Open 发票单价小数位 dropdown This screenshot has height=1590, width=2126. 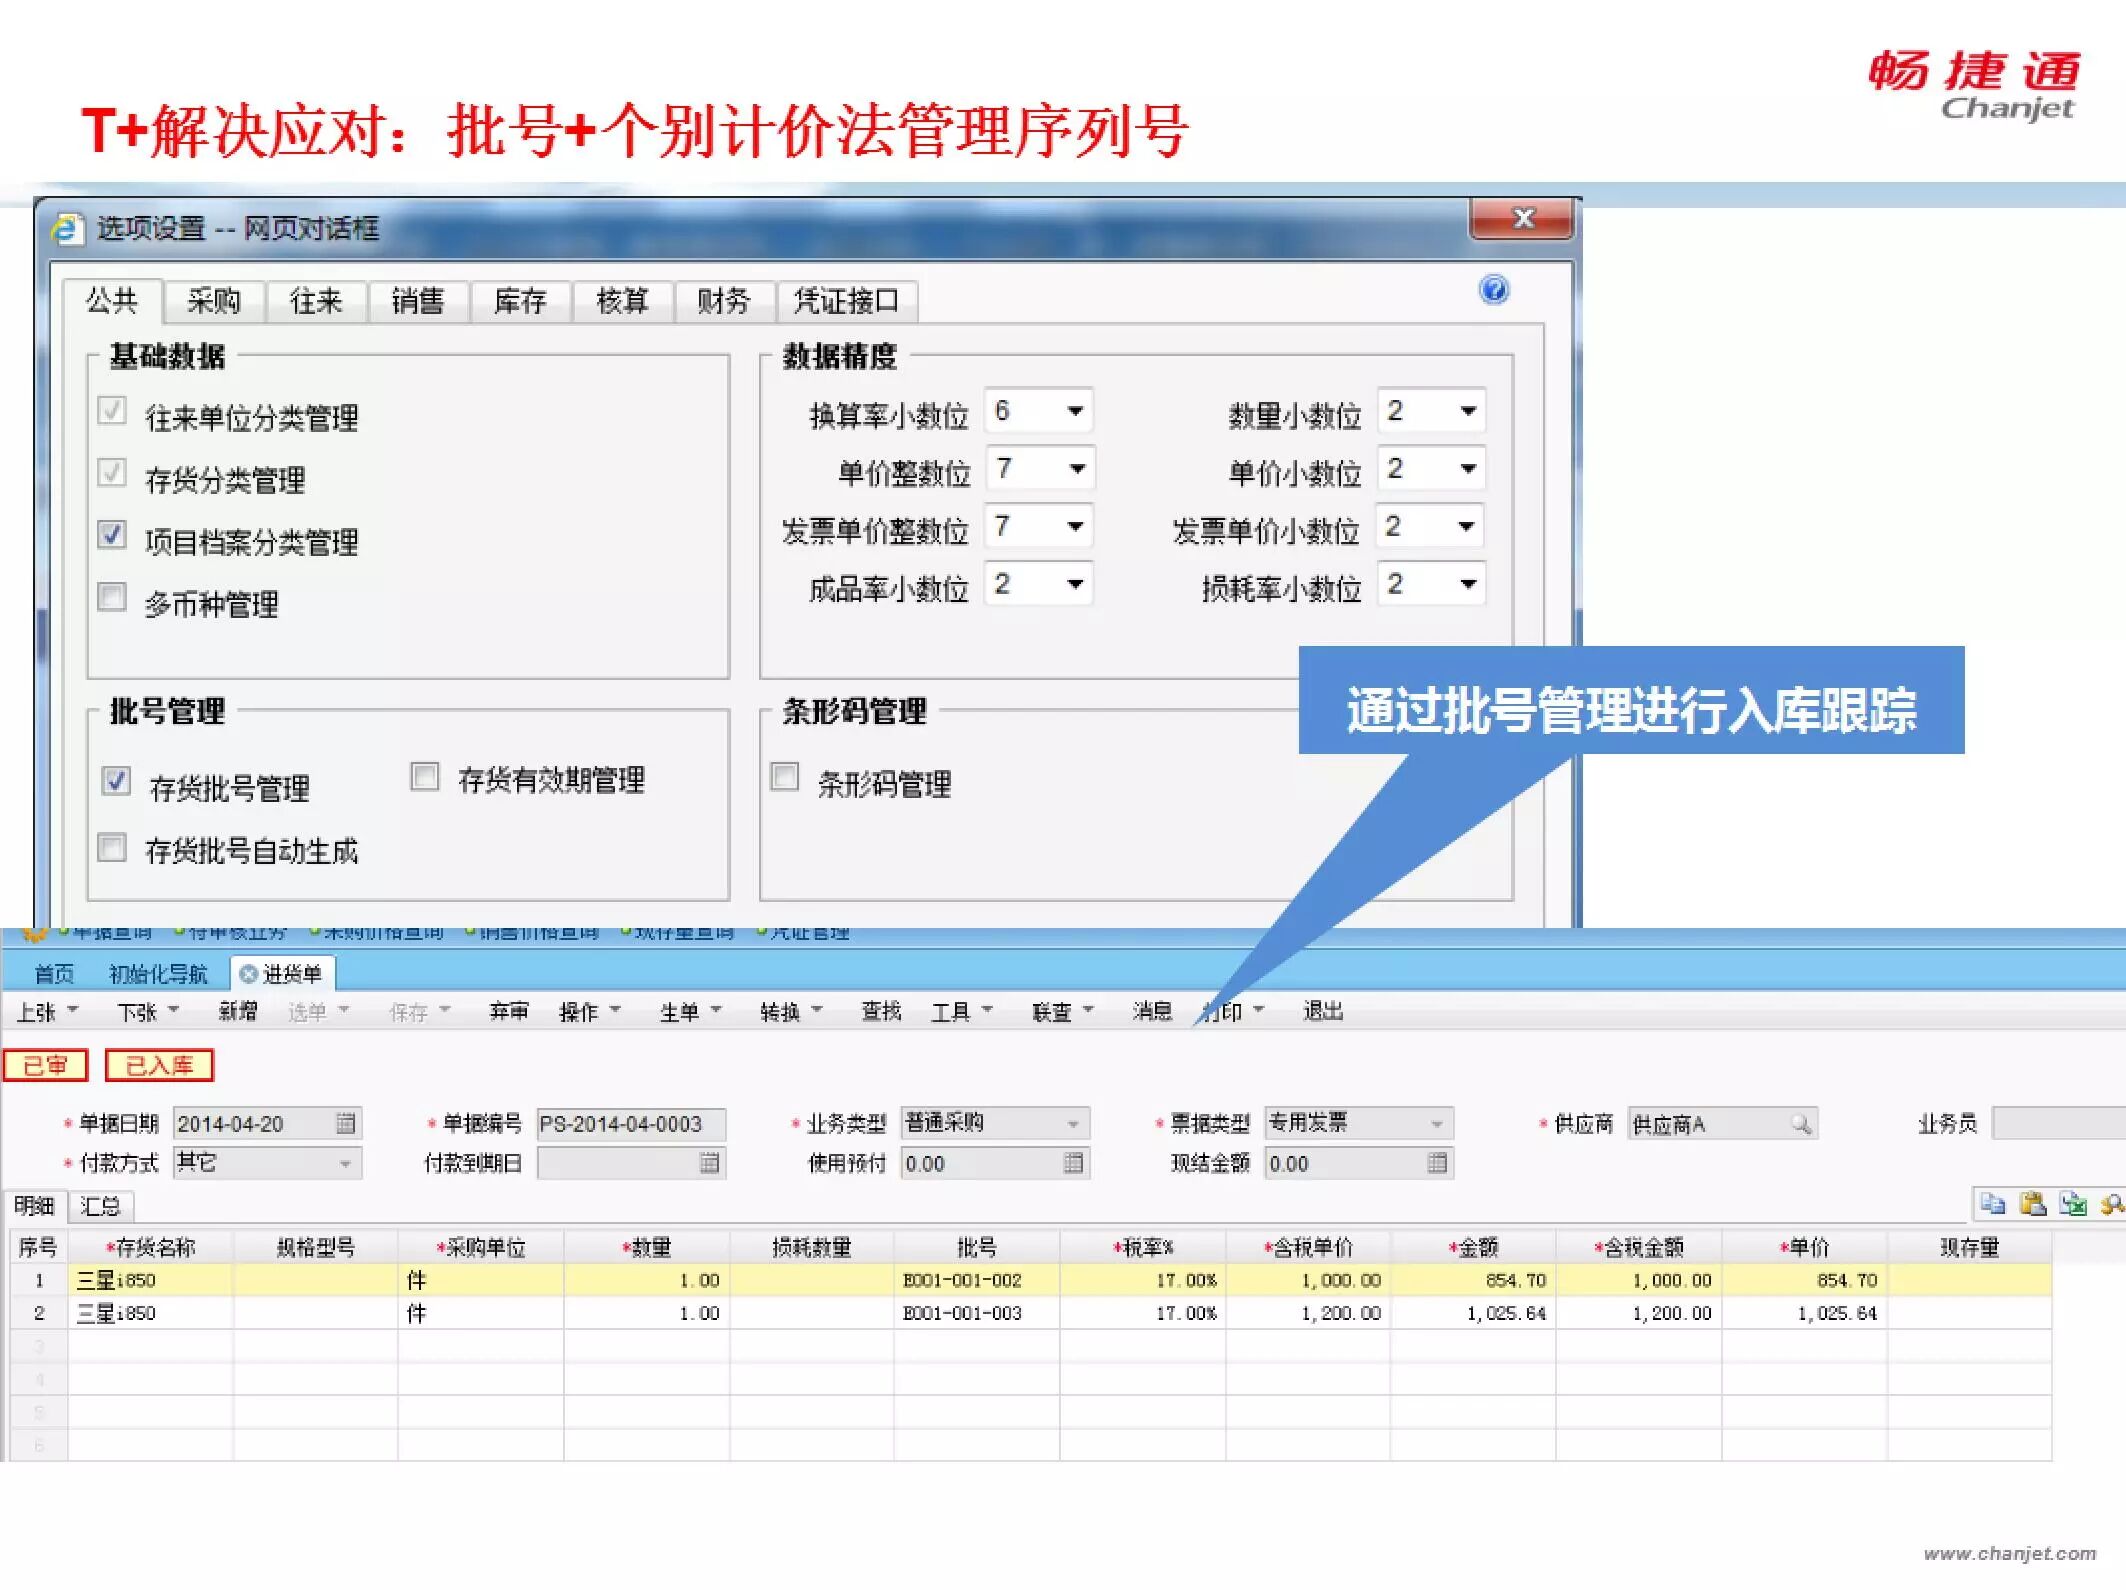pos(1431,527)
